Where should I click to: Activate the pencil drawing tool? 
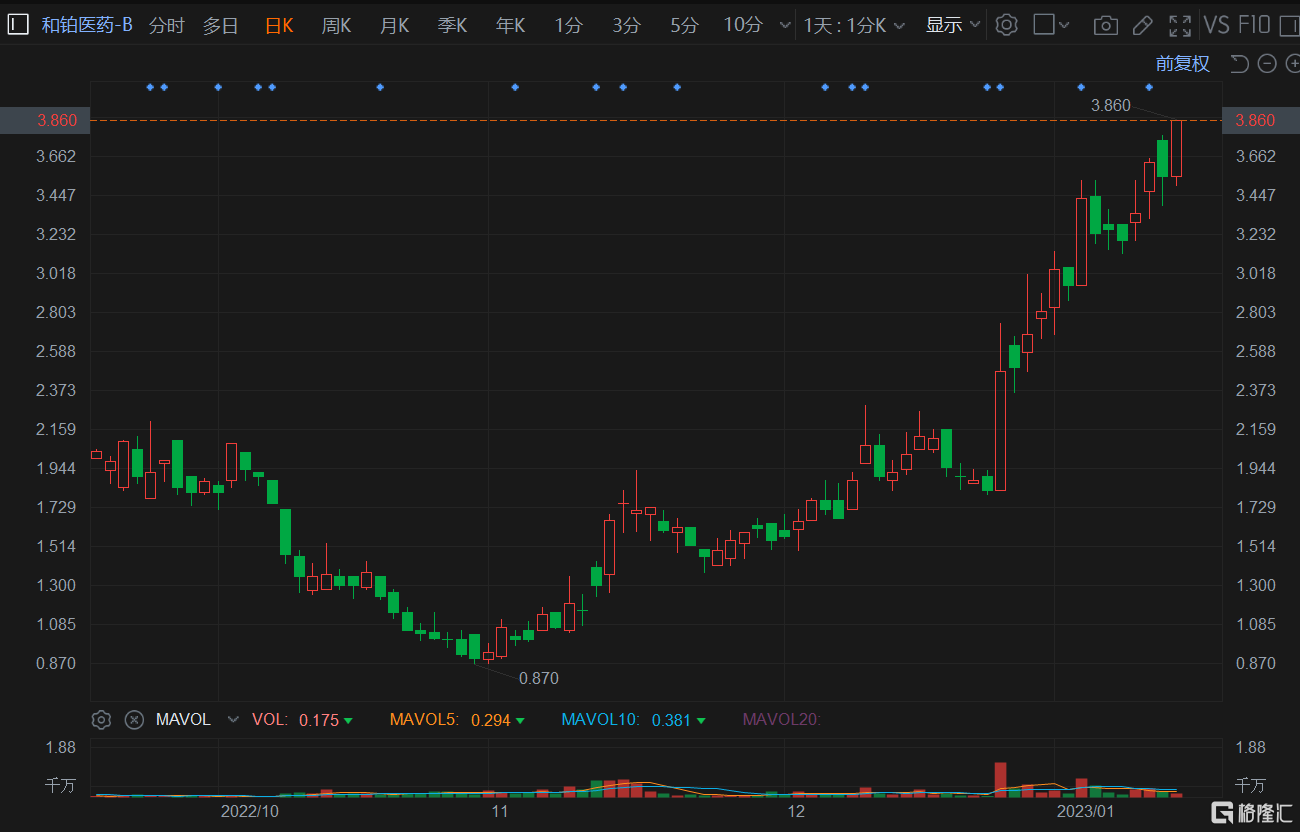point(1142,25)
